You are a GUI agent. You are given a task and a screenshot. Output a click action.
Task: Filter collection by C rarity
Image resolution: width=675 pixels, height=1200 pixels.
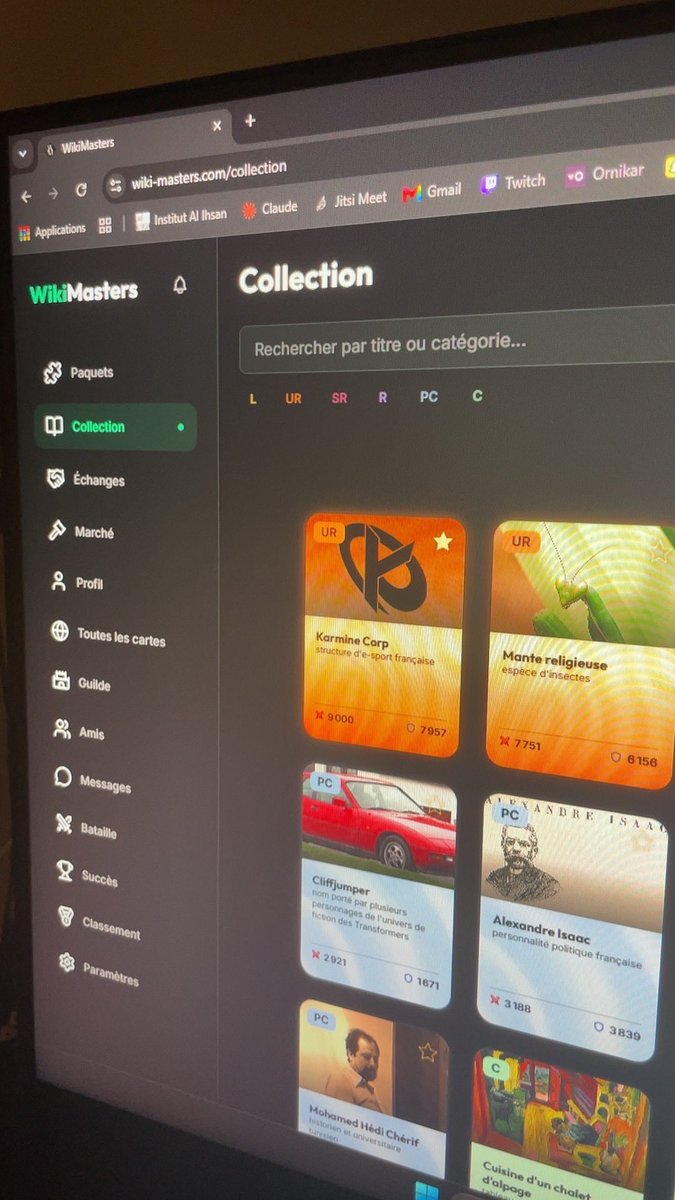click(477, 396)
